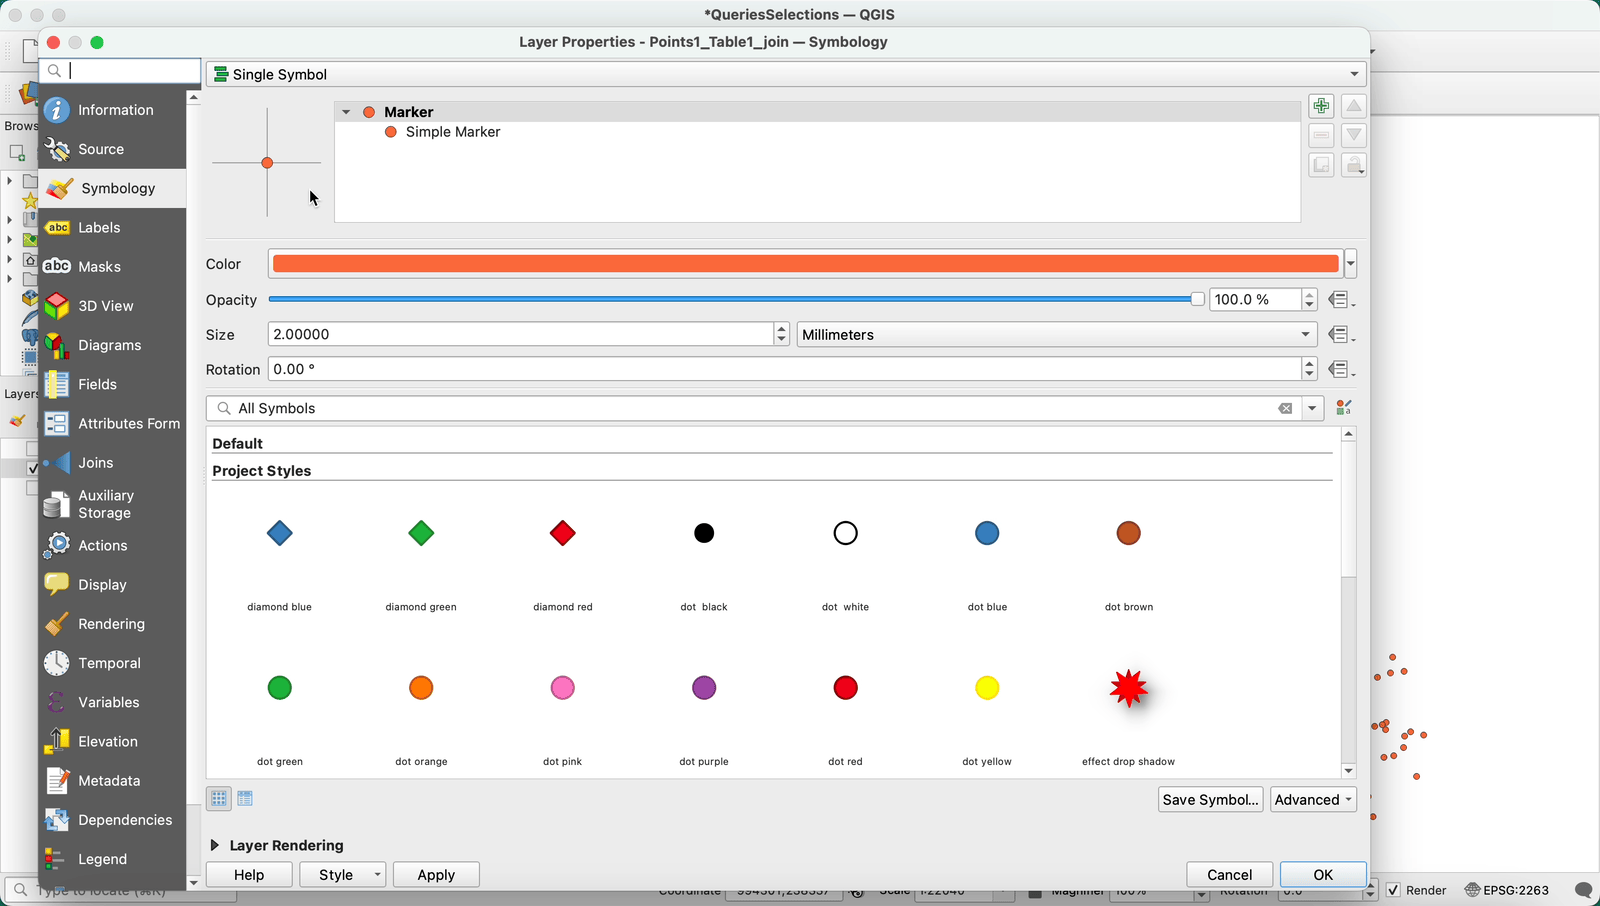
Task: Click the Cancel button
Action: click(1229, 875)
